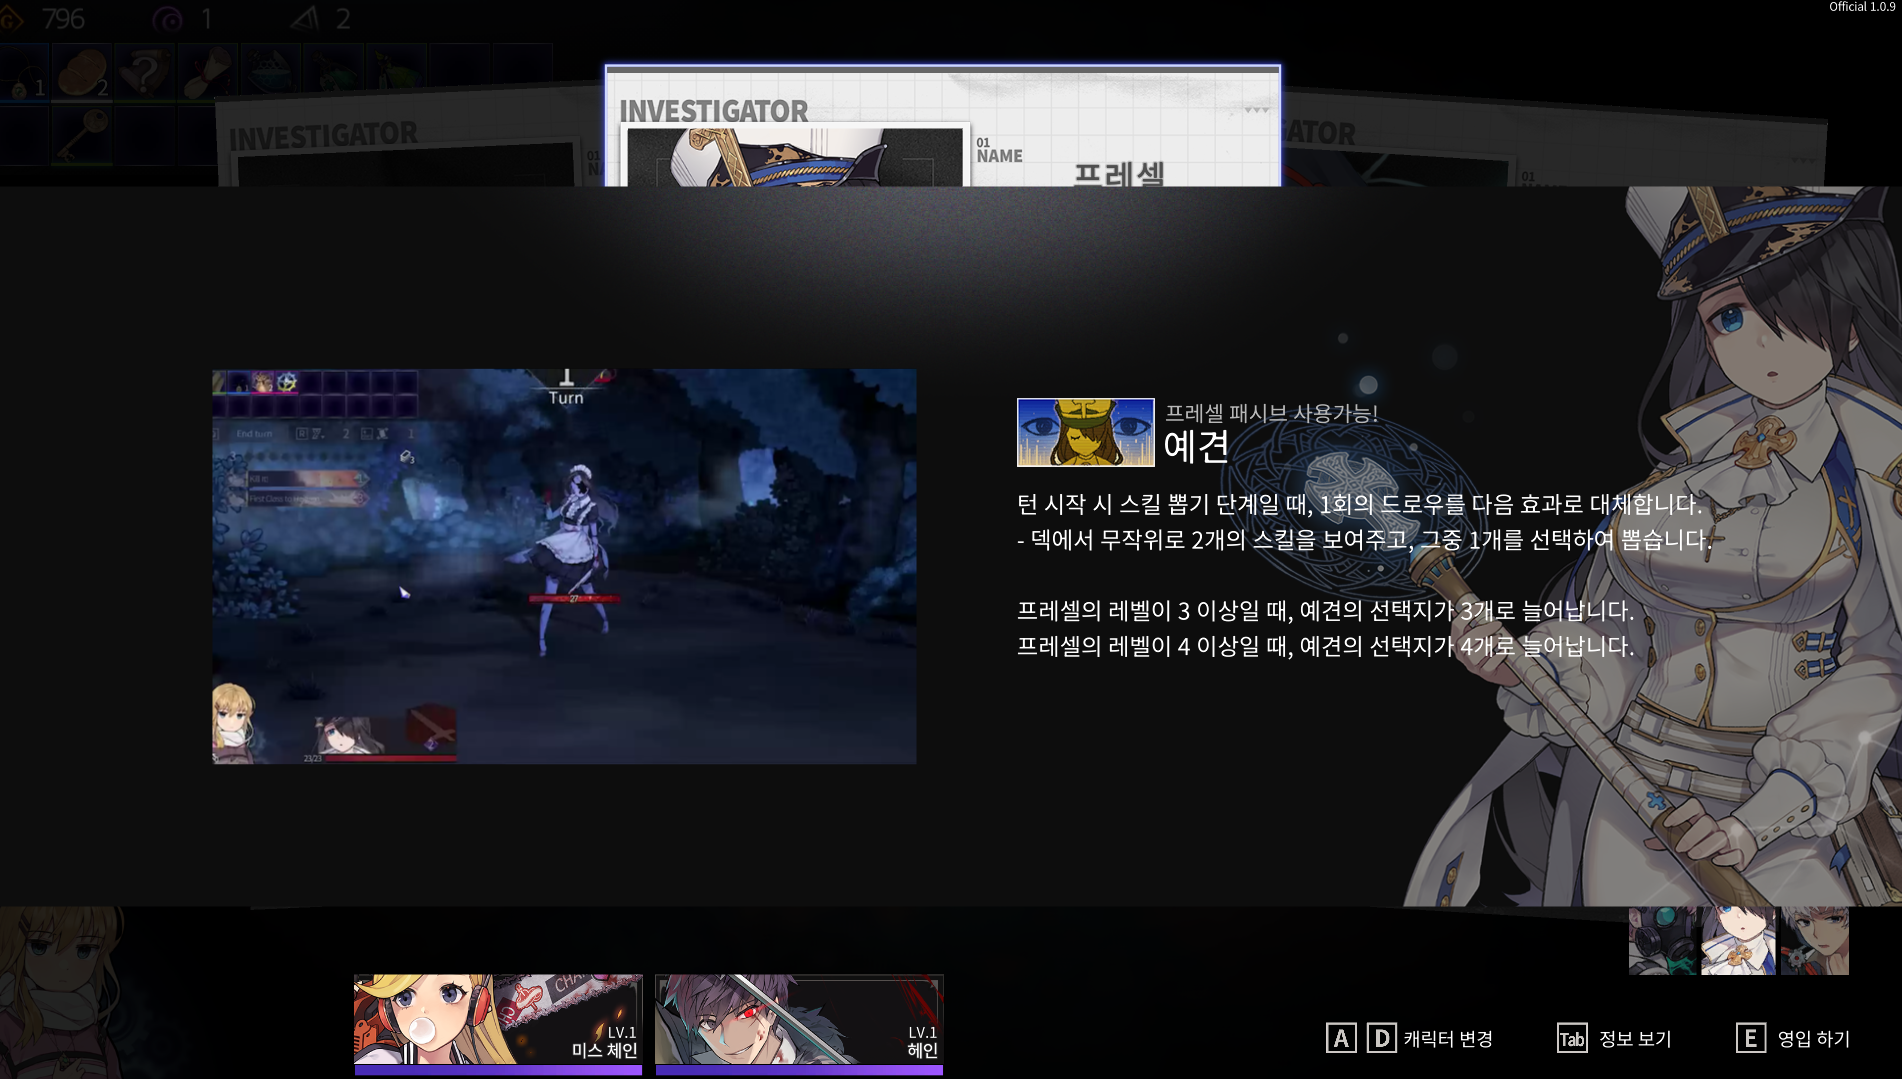Click the purple soul spiral icon
1902x1079 pixels.
tap(167, 19)
